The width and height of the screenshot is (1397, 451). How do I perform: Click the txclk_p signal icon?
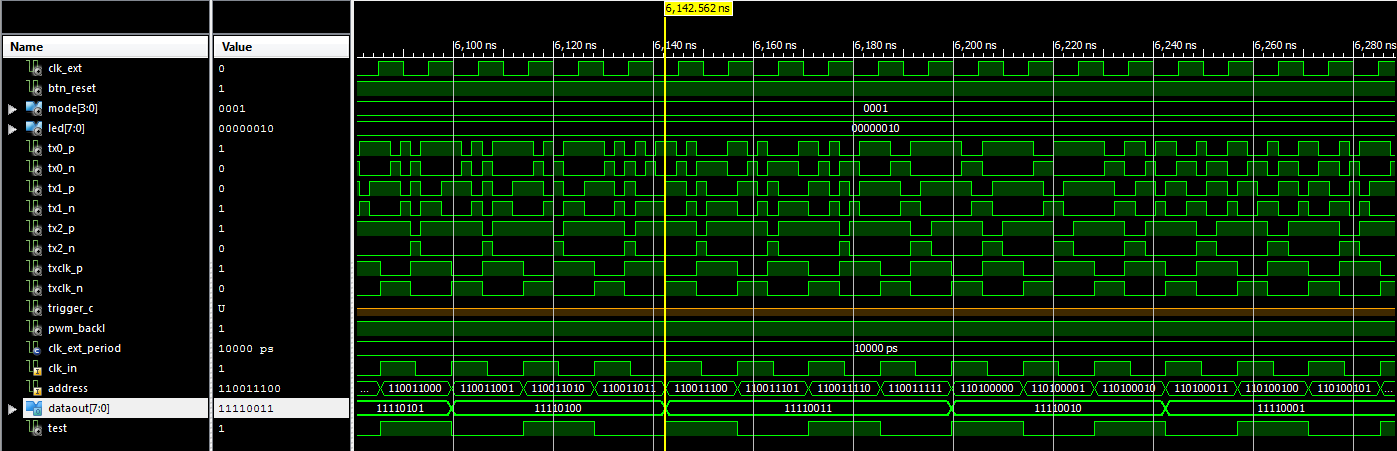pos(34,268)
